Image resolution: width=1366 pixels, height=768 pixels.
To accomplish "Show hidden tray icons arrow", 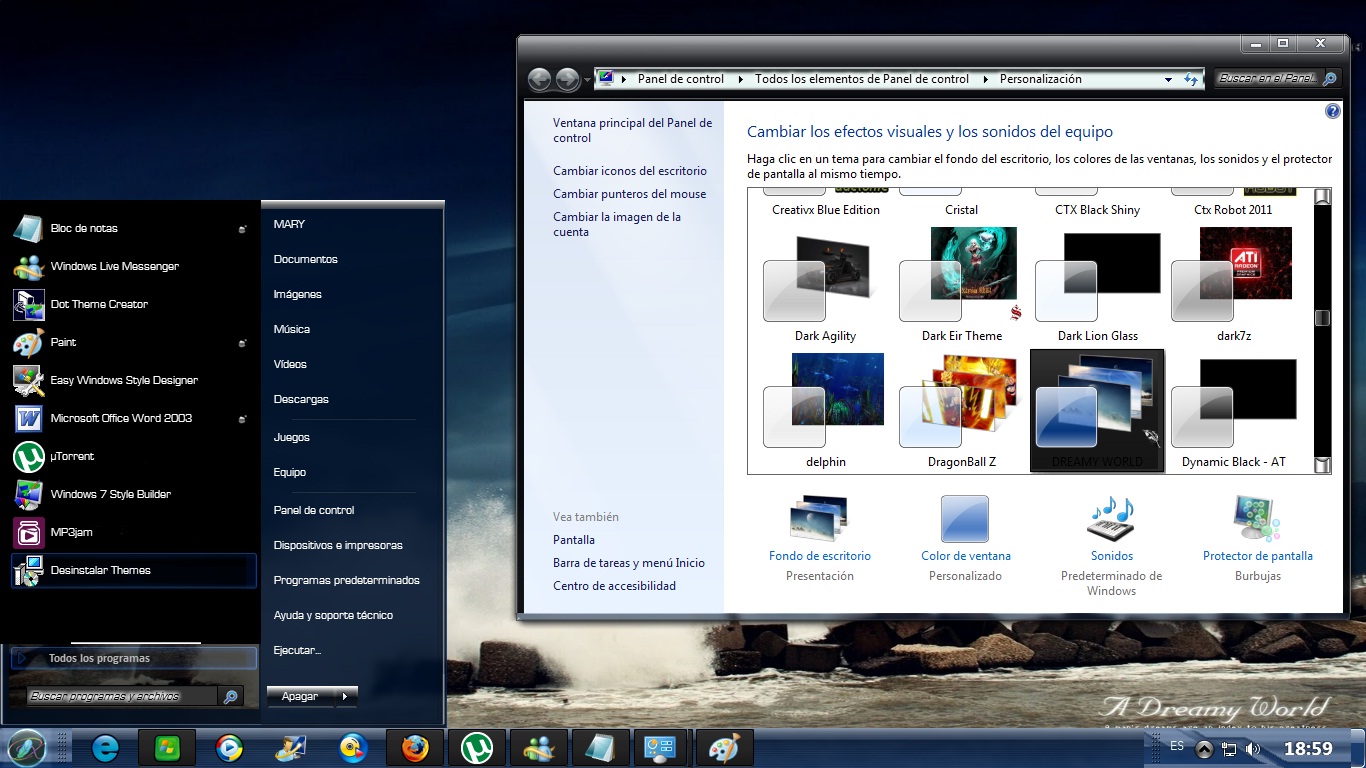I will pos(1204,748).
